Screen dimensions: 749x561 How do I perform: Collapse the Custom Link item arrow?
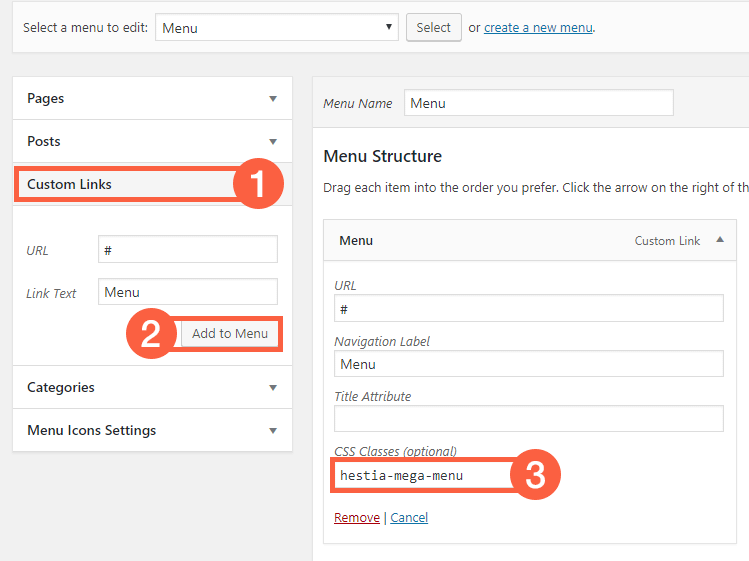pyautogui.click(x=719, y=241)
